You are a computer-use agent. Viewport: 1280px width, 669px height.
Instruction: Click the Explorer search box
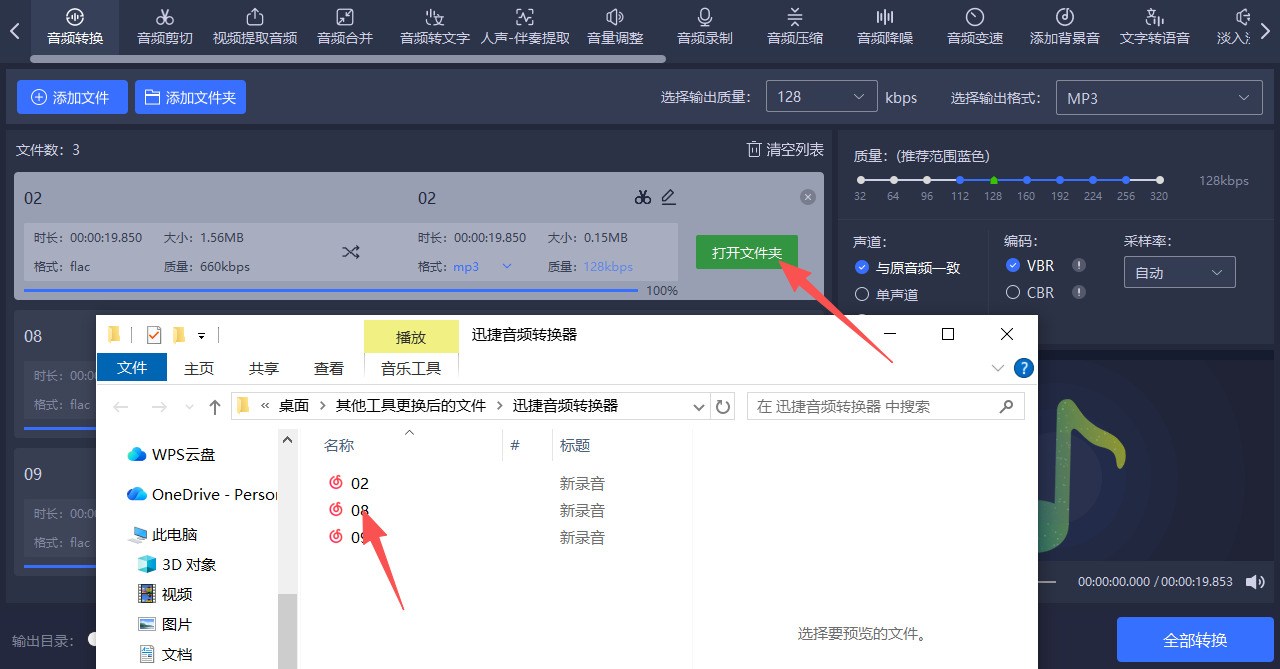pyautogui.click(x=885, y=406)
